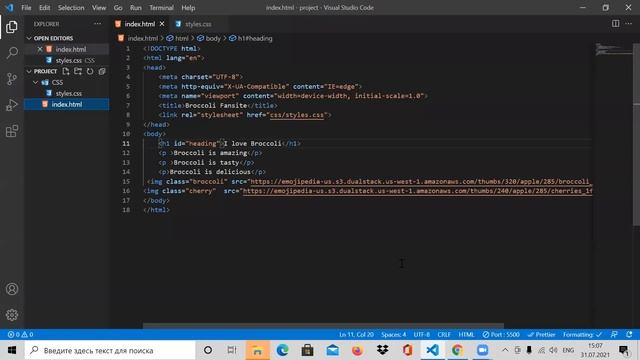Image resolution: width=640 pixels, height=360 pixels.
Task: Open the Accounts menu icon
Action: tap(12, 289)
